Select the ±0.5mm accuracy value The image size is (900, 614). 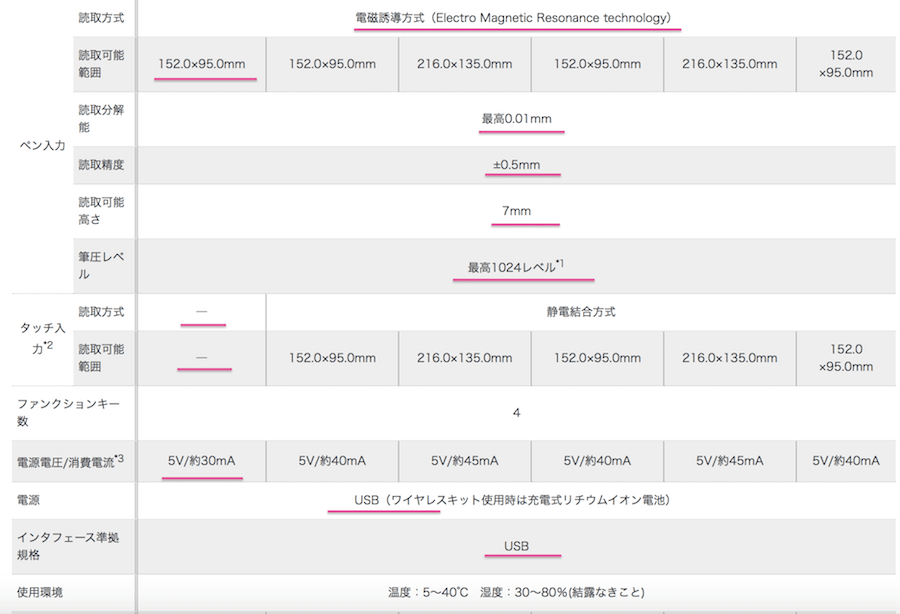coord(516,165)
